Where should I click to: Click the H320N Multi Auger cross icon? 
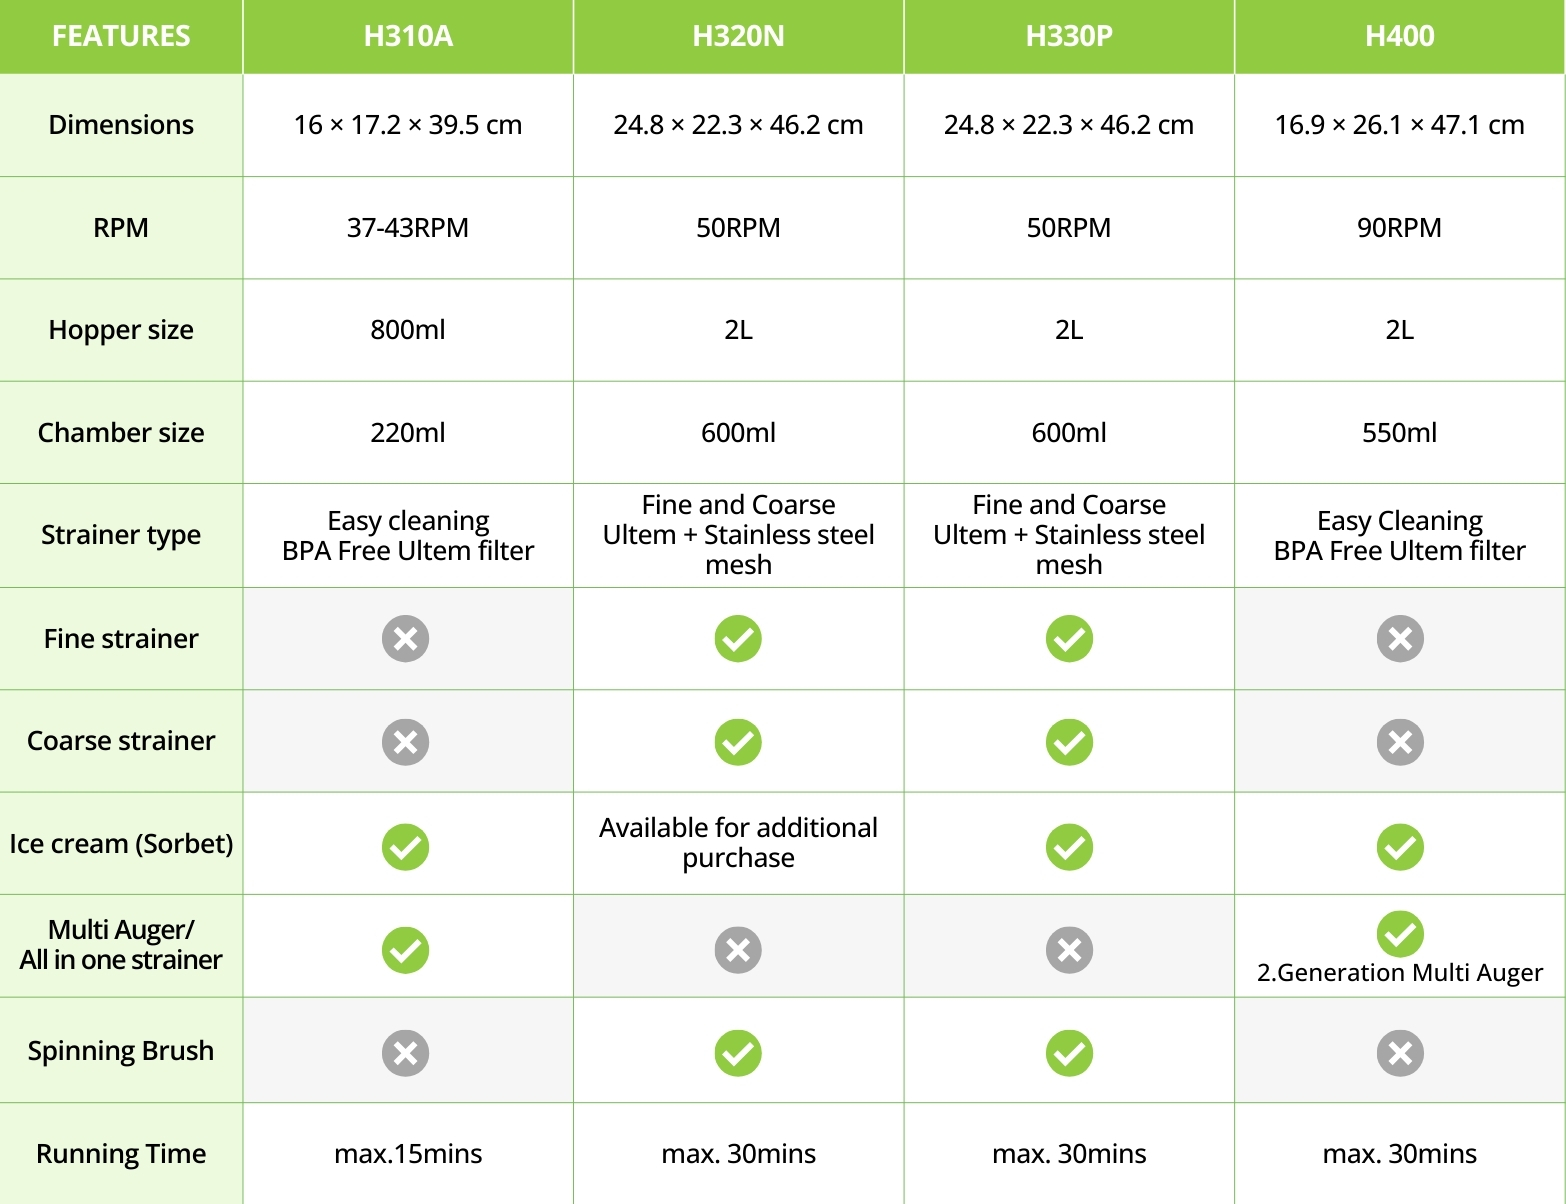click(738, 949)
